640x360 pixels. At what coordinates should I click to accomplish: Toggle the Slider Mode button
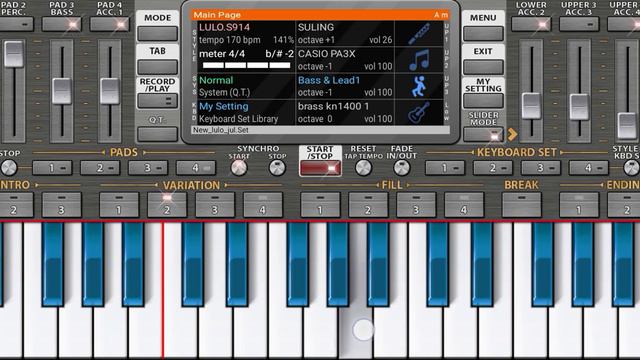tap(483, 134)
